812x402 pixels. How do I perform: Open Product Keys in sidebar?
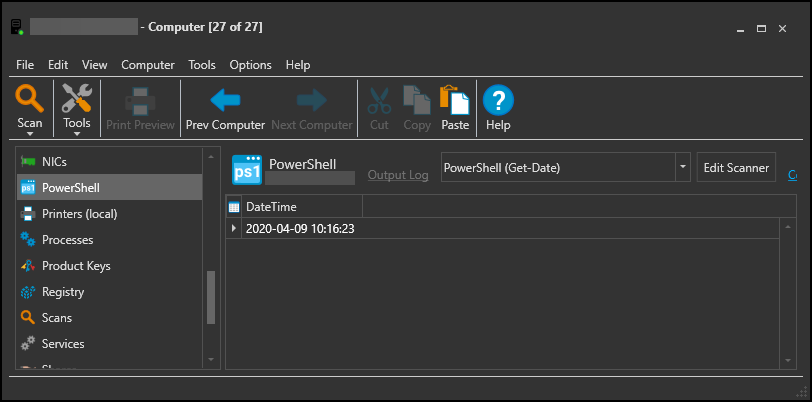[76, 266]
